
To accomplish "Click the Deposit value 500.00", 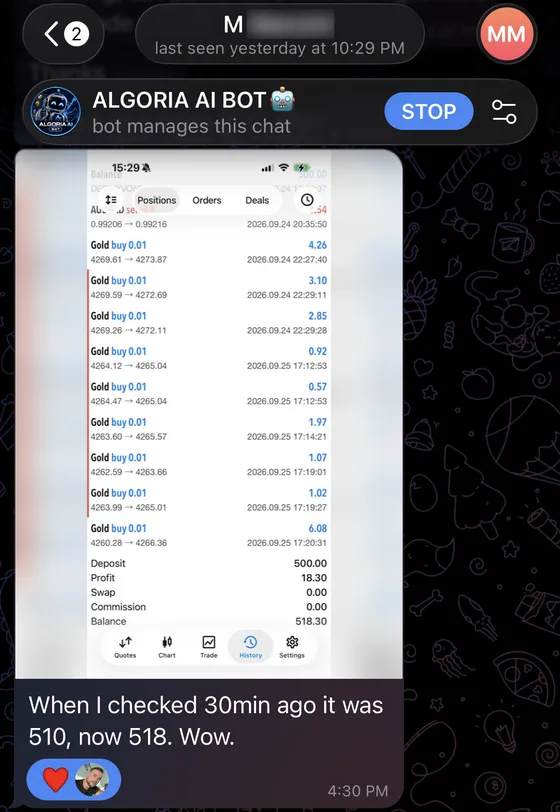I will [310, 563].
